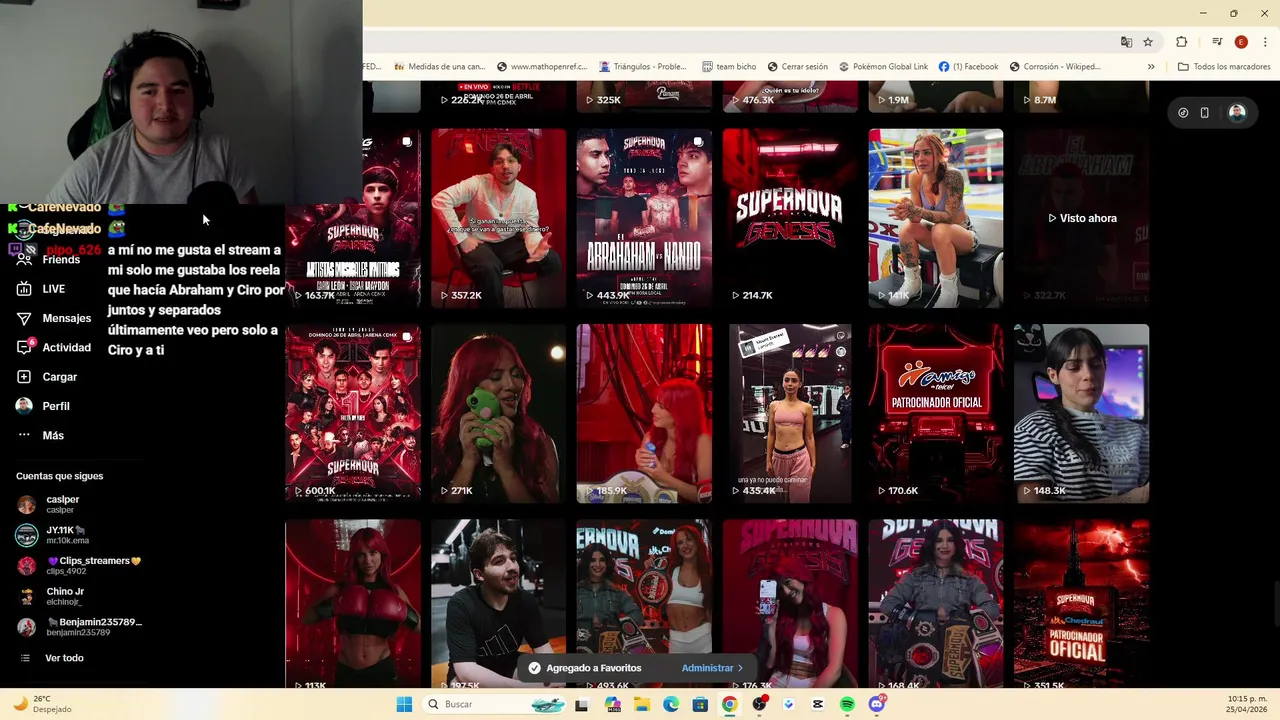The image size is (1280, 720).
Task: Open the video with 185.9K views
Action: [644, 412]
